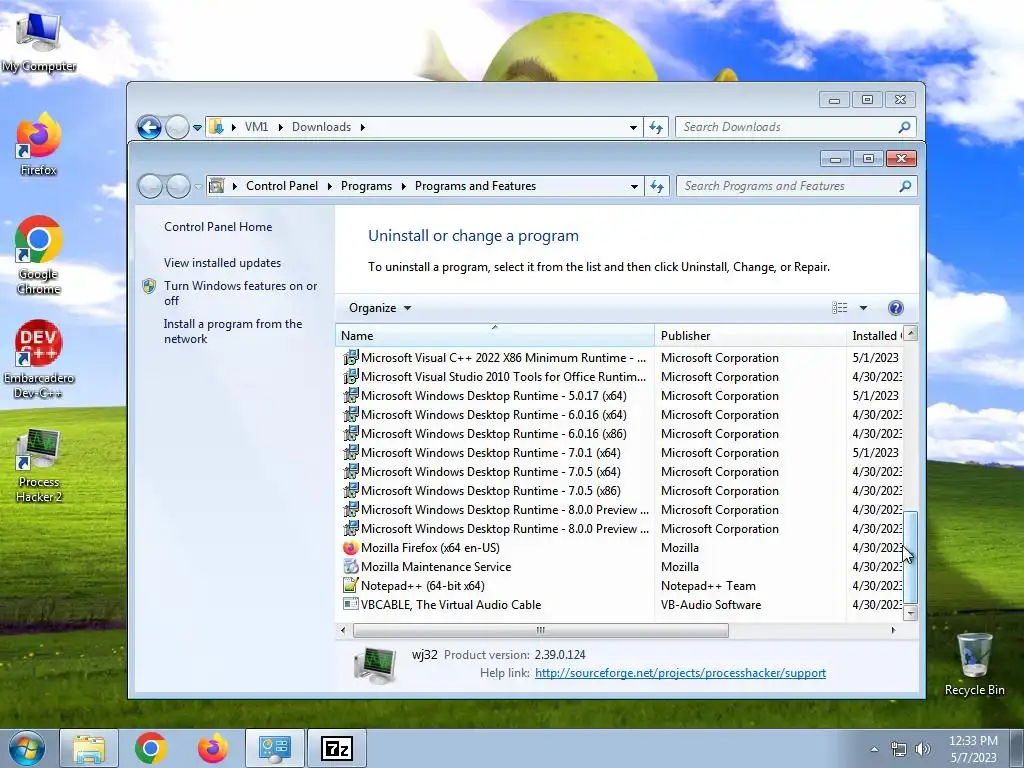Screen dimensions: 1024x768
Task: Sort by the Publisher column header
Action: click(750, 336)
